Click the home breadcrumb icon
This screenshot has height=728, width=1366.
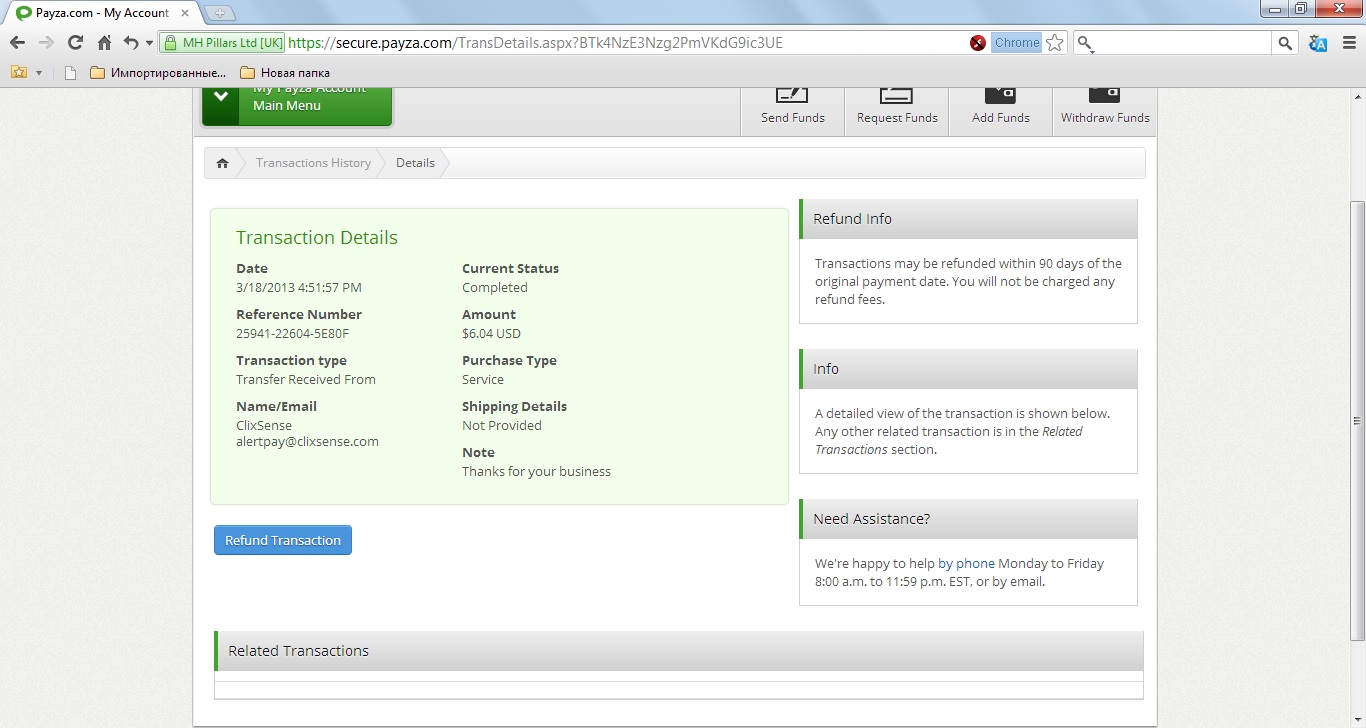(x=222, y=163)
